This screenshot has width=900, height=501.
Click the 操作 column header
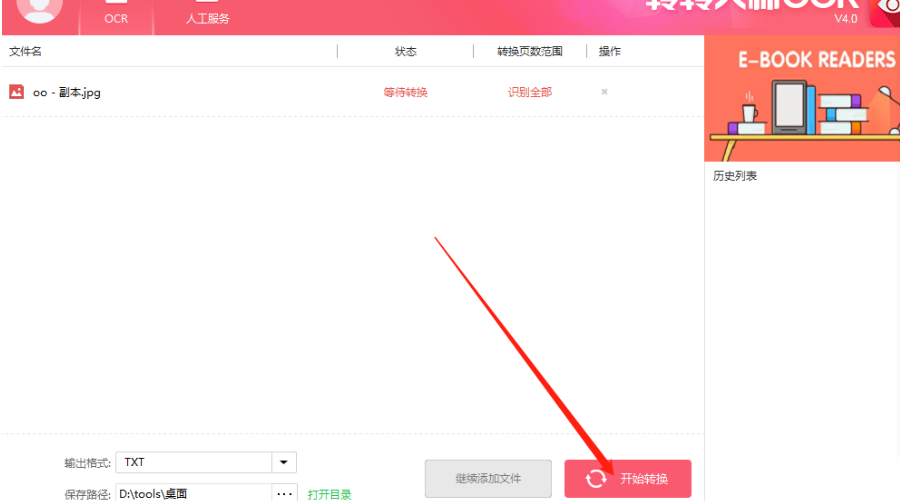click(x=610, y=52)
